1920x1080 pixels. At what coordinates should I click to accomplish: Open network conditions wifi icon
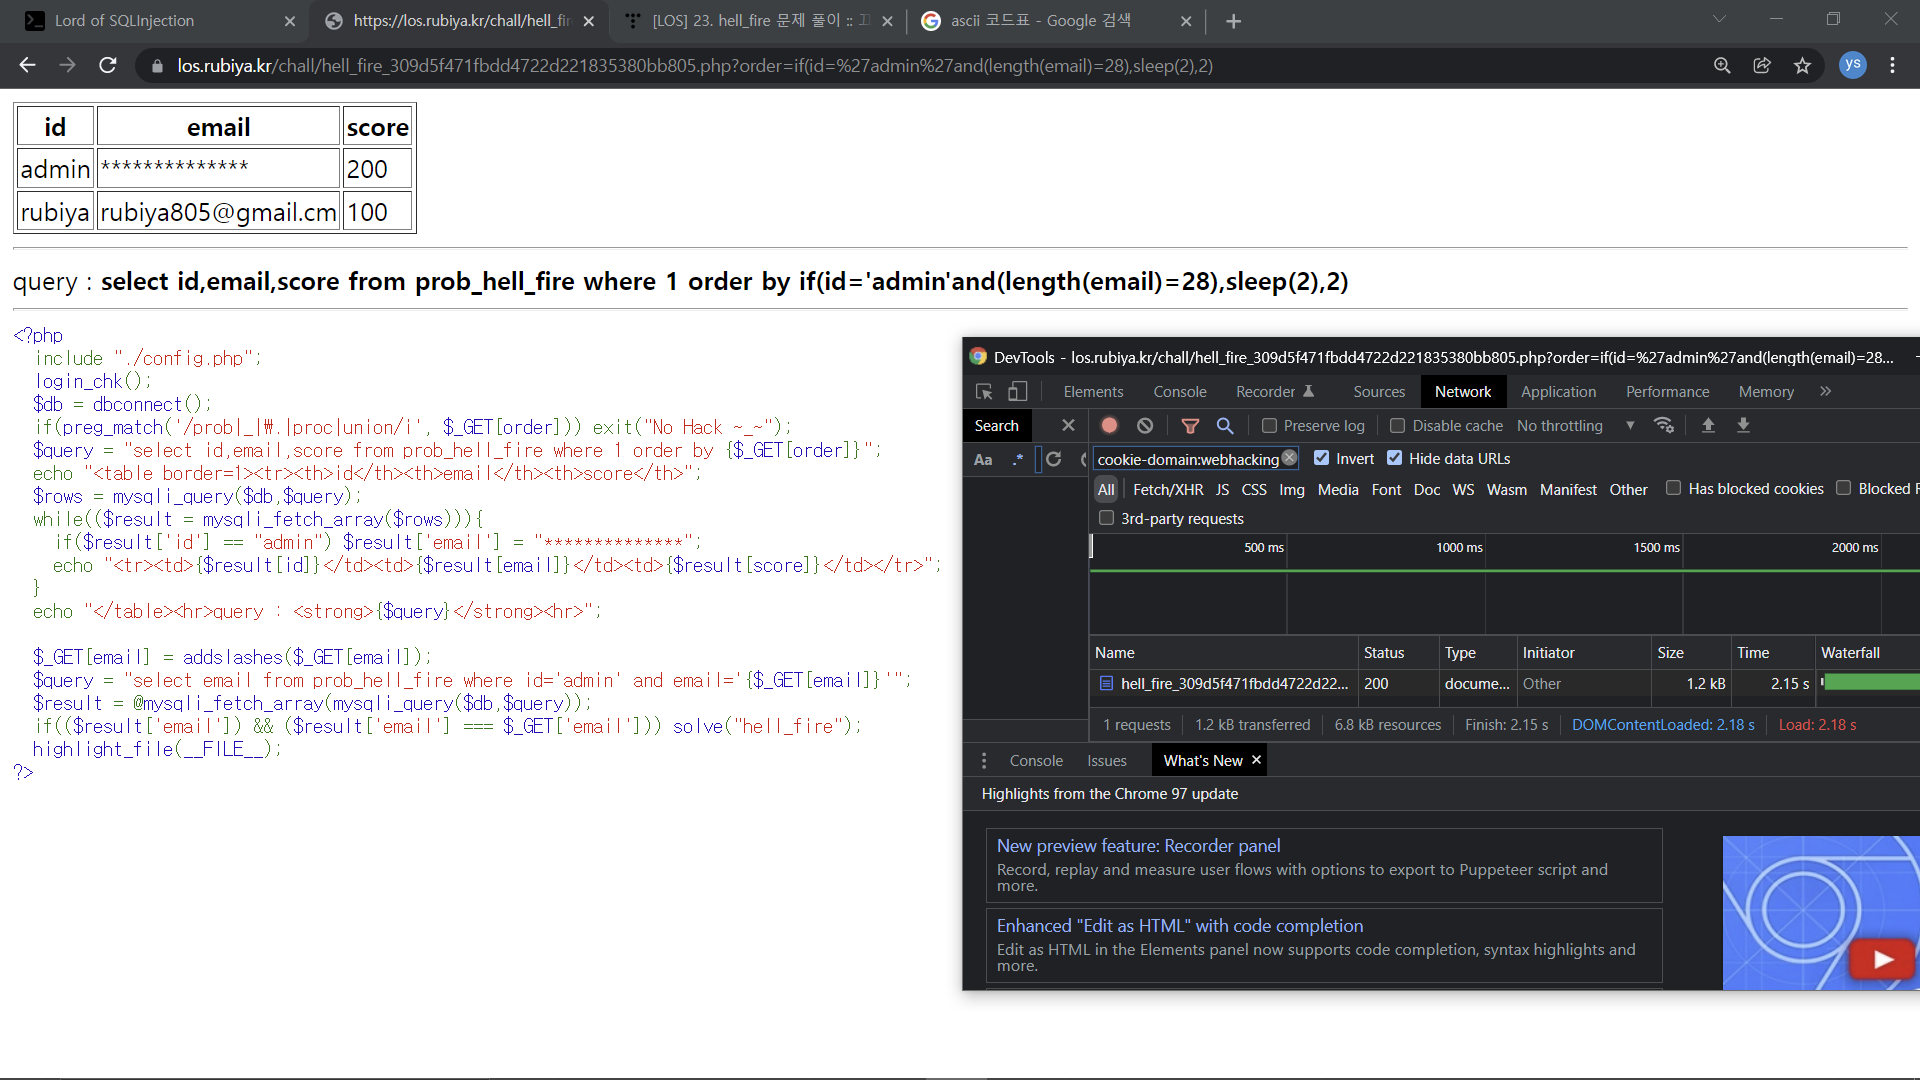[x=1664, y=426]
